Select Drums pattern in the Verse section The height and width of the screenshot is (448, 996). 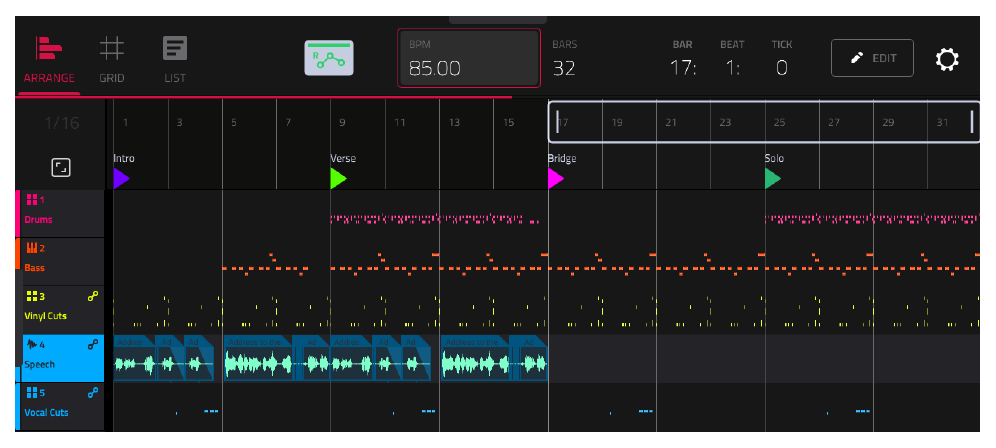435,219
